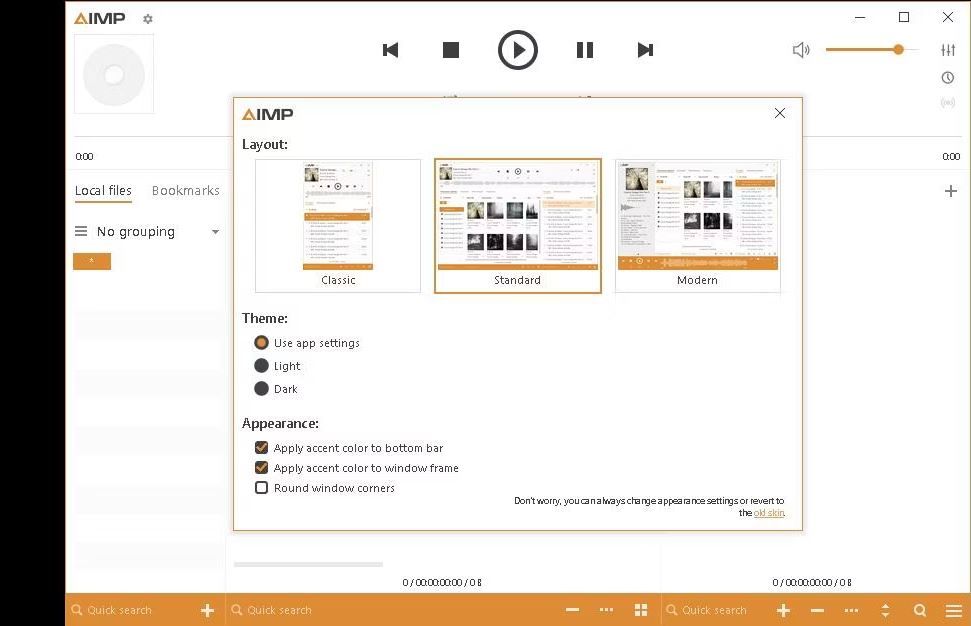This screenshot has height=626, width=971.
Task: Click right bottom bar search magnifier
Action: pos(920,611)
